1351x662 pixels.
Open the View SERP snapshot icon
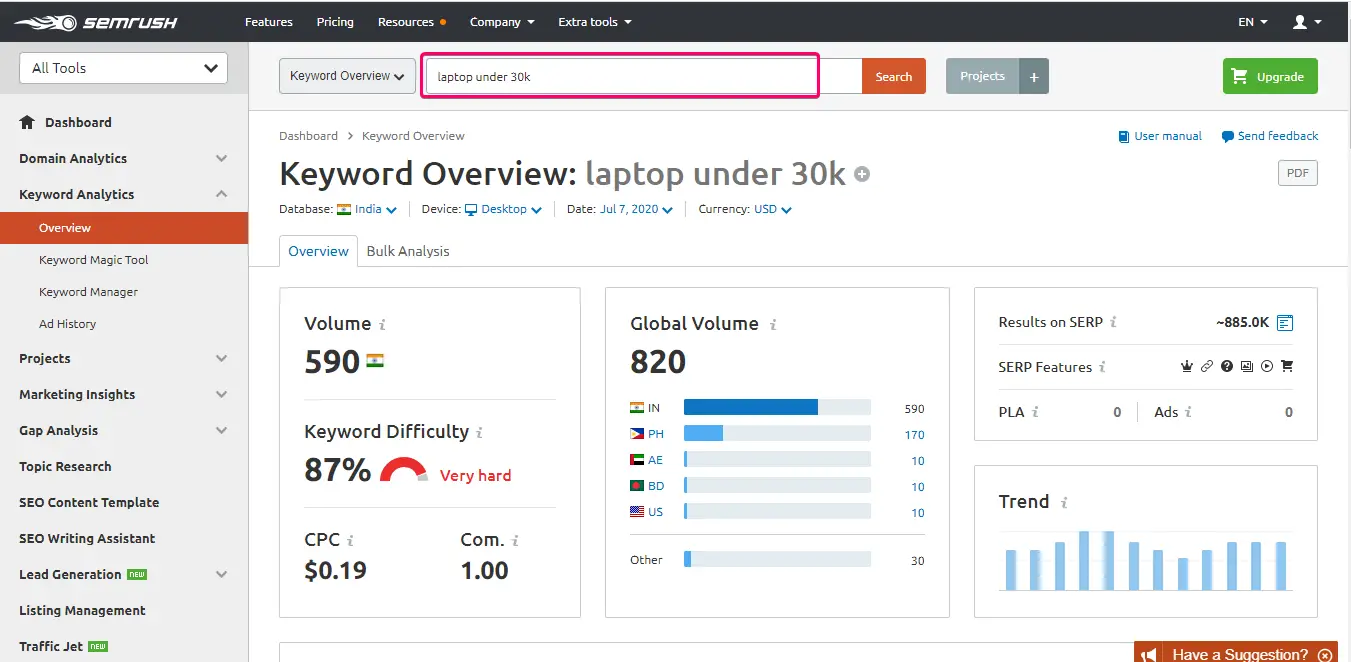coord(1285,322)
